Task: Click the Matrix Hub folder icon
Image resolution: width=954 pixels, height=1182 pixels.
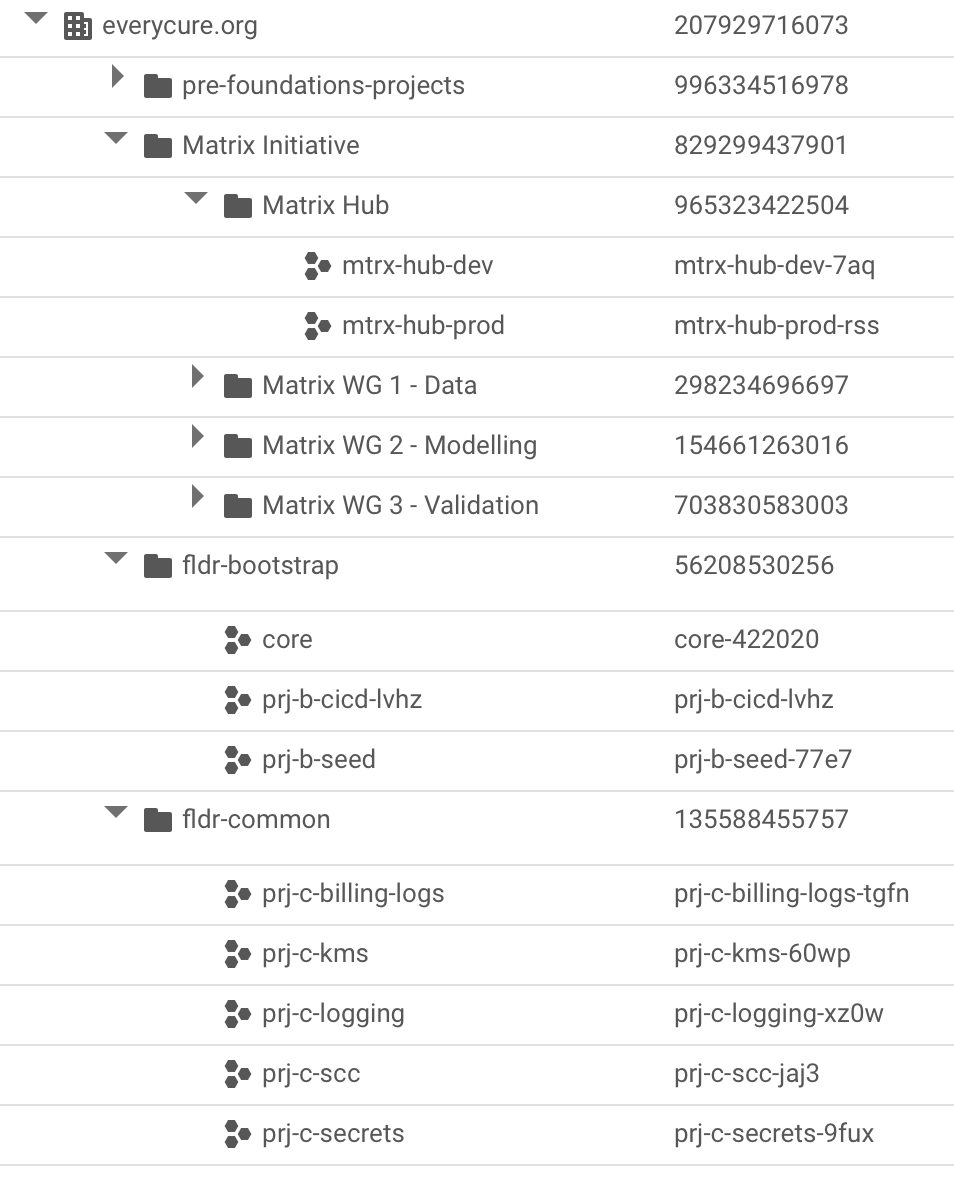Action: (237, 206)
